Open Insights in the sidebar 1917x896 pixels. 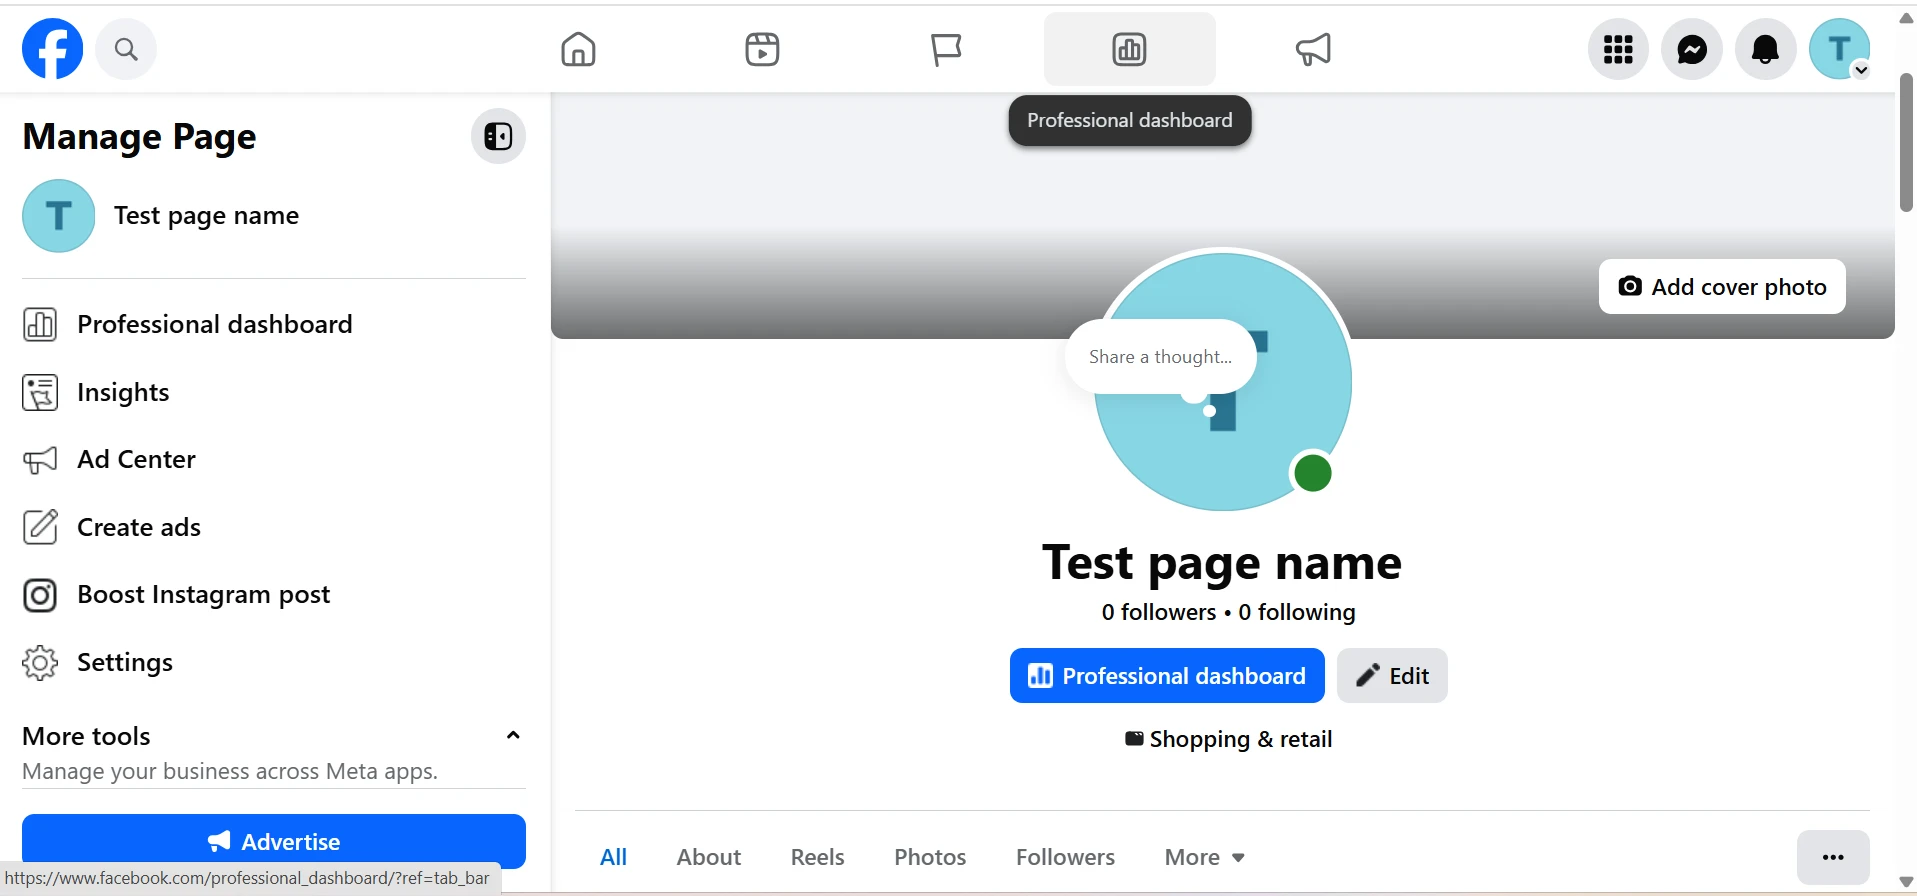point(273,392)
